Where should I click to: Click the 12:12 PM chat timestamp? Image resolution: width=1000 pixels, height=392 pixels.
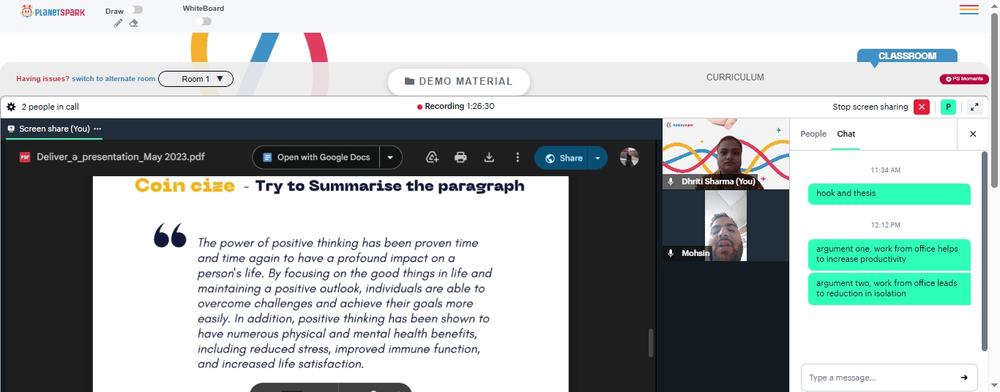(885, 225)
